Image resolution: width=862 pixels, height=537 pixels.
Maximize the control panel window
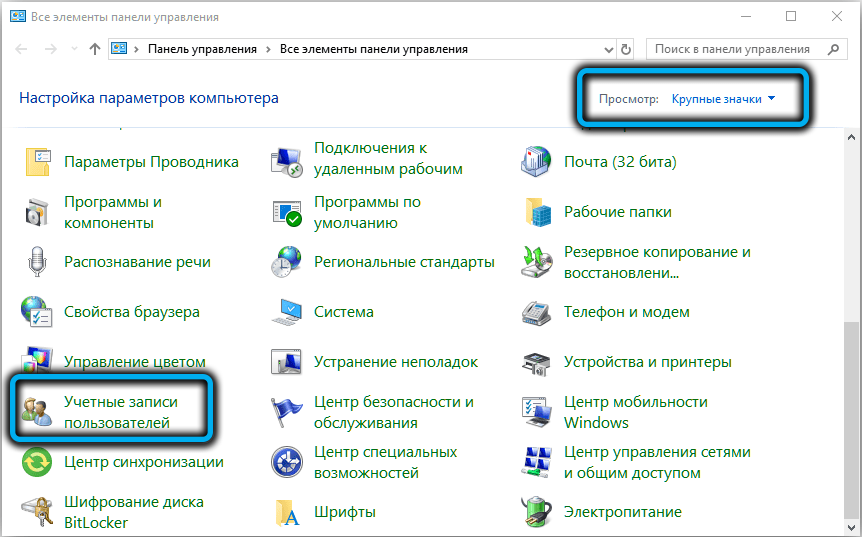(791, 16)
